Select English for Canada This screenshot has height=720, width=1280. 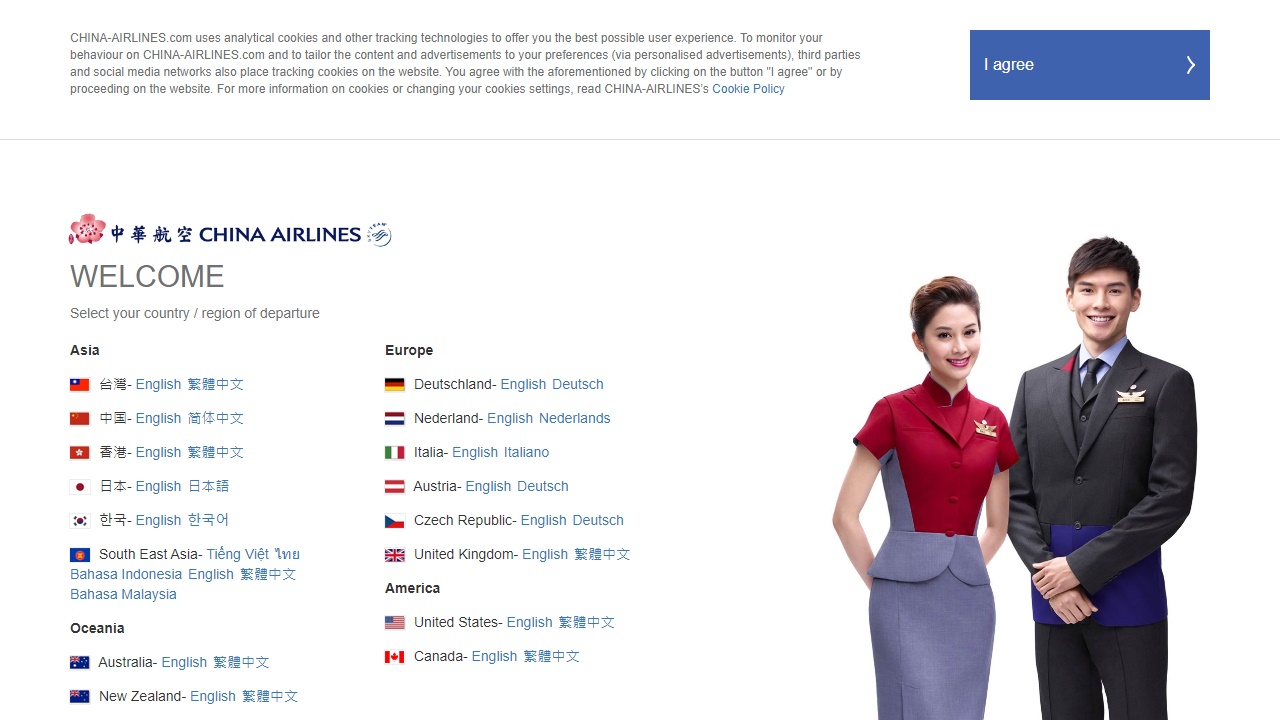tap(494, 656)
